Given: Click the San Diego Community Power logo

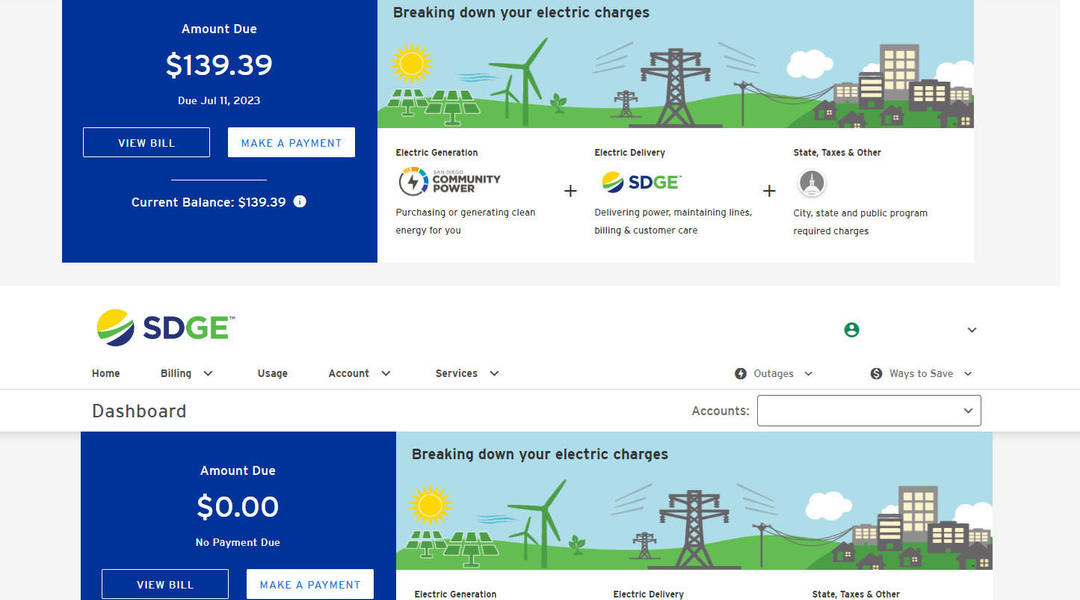Looking at the screenshot, I should [448, 182].
